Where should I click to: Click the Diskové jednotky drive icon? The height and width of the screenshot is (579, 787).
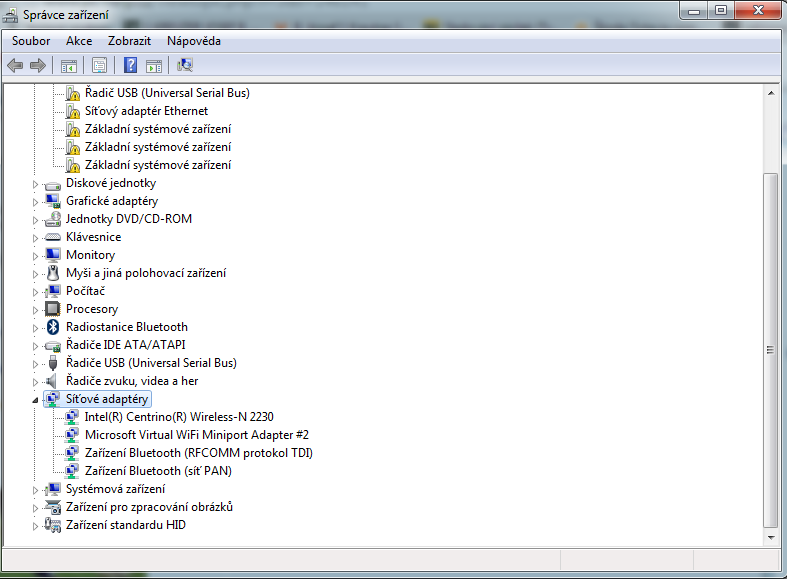(x=53, y=184)
